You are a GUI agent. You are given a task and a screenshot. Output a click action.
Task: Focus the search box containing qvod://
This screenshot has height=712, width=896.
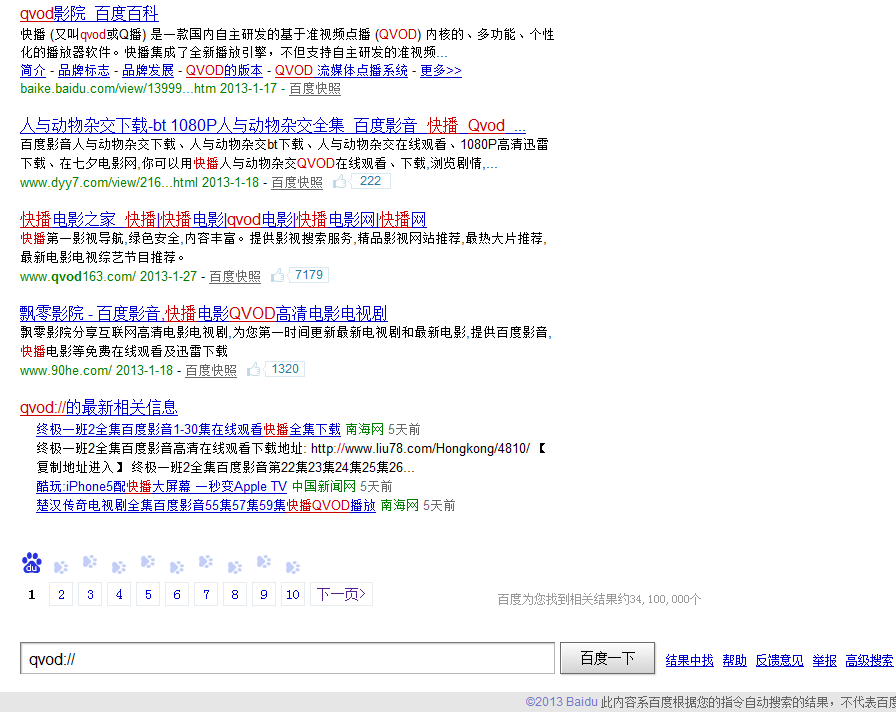[287, 658]
